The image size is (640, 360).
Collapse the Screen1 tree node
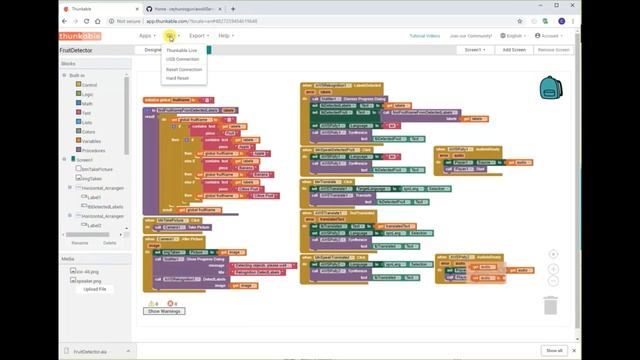64,160
